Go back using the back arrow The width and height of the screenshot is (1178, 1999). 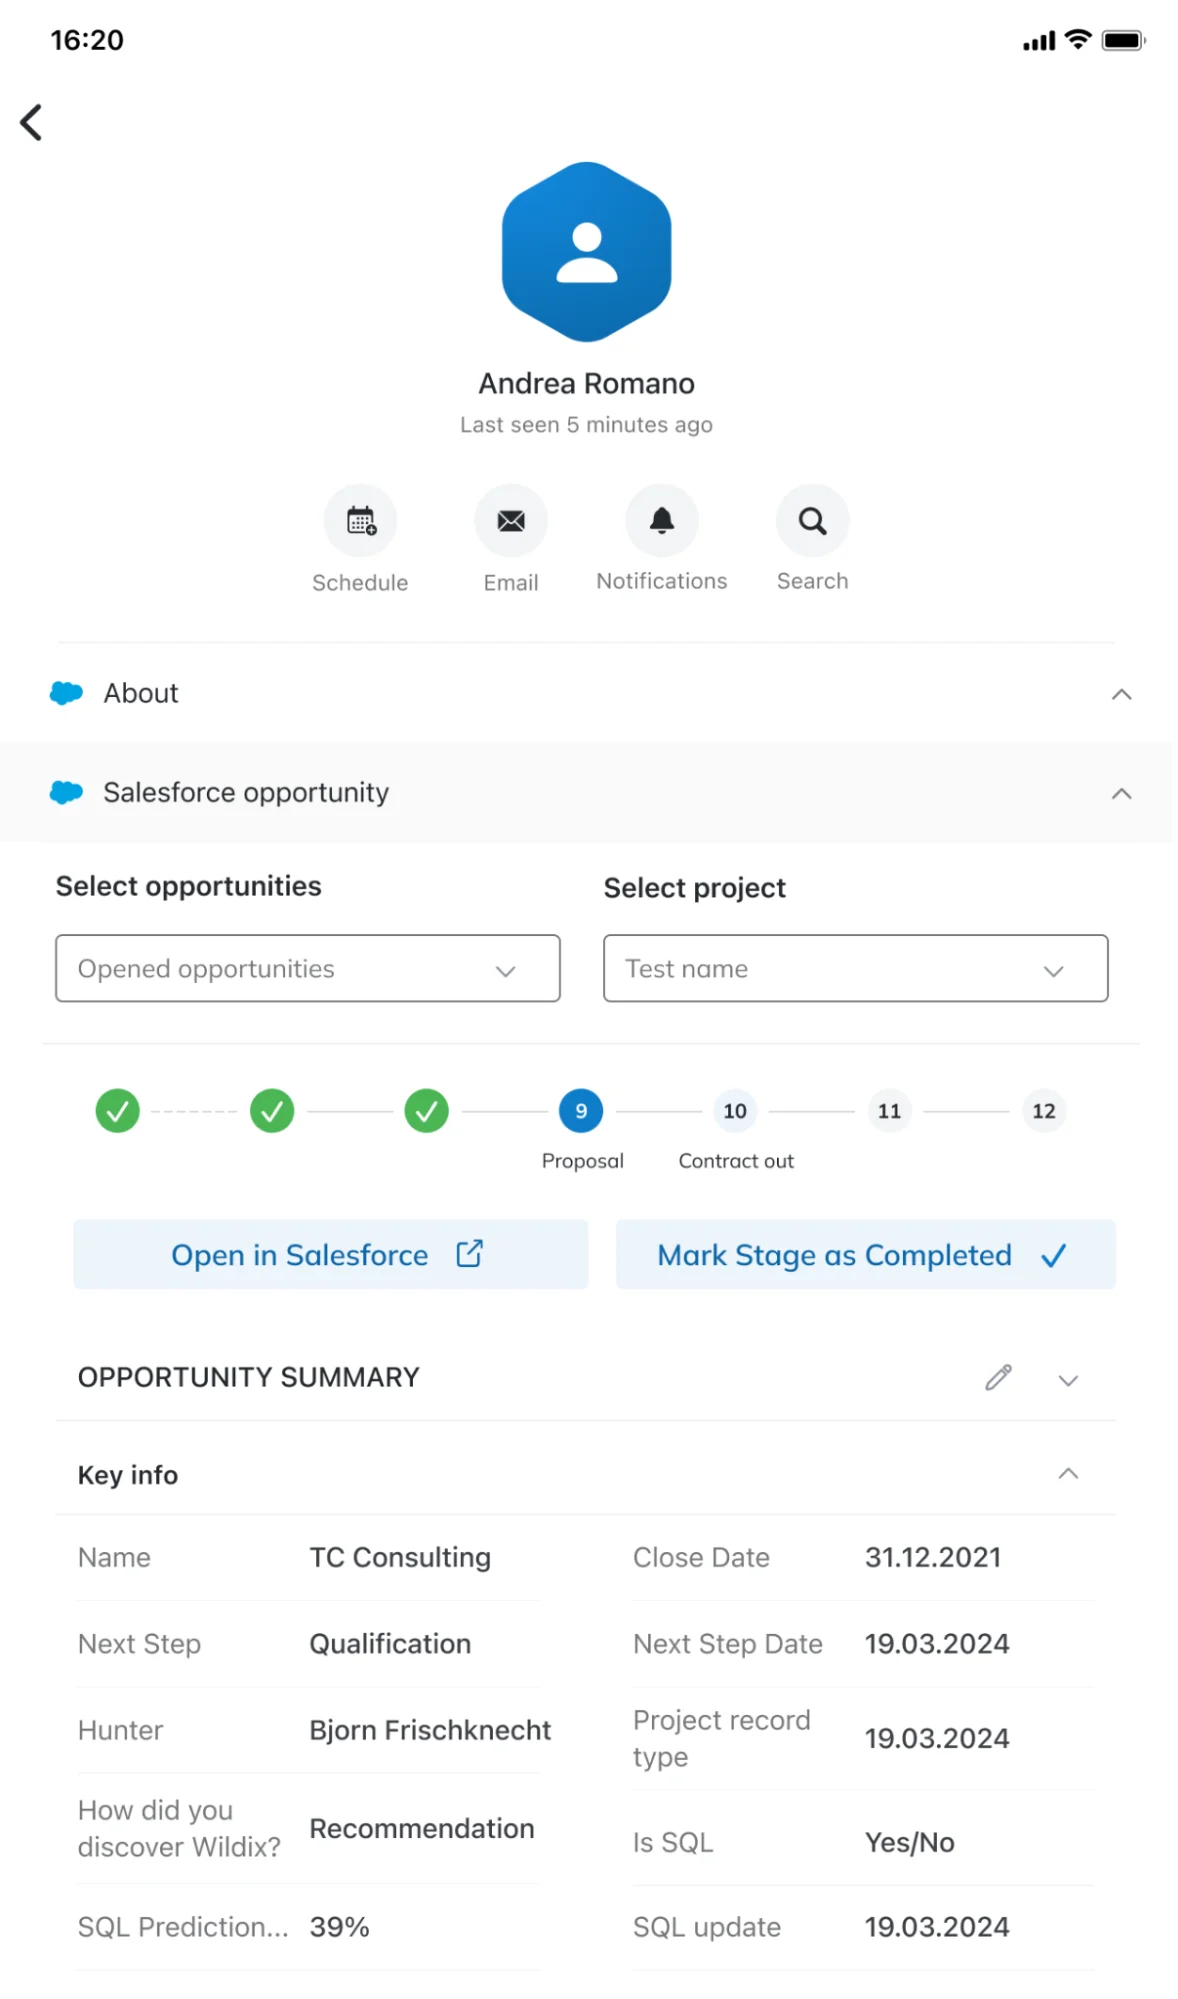[31, 123]
